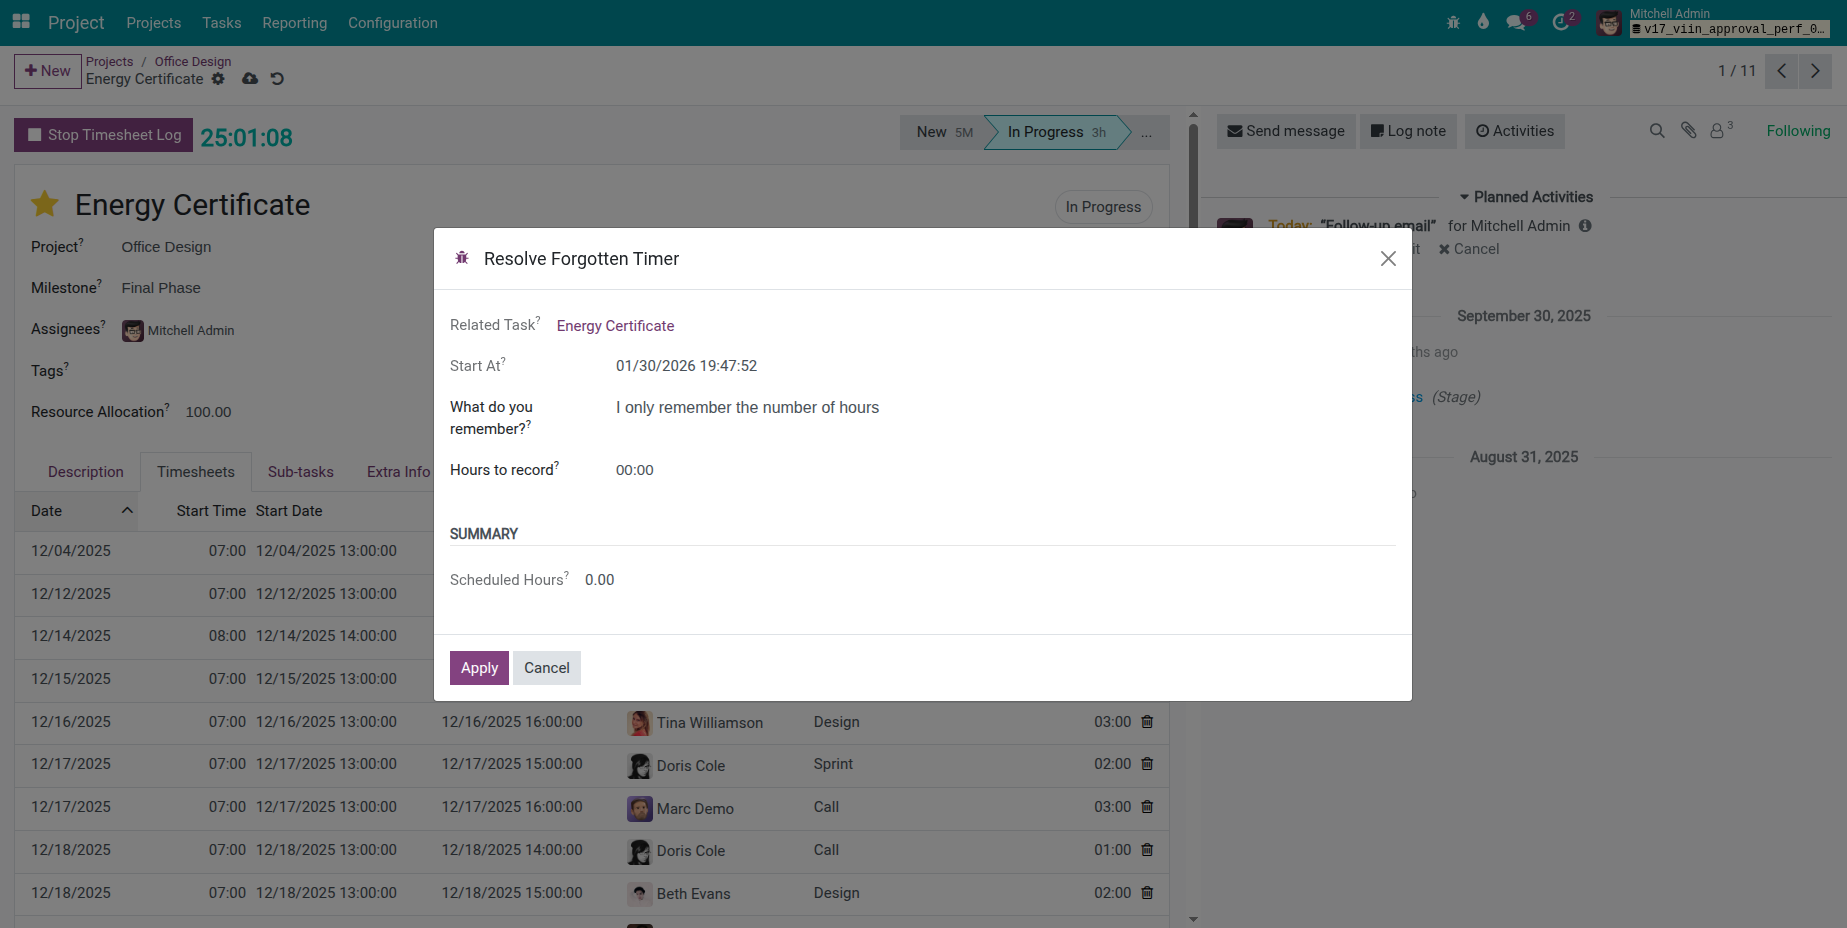This screenshot has height=928, width=1847.
Task: Open the activities clock icon in navbar
Action: 1560,22
